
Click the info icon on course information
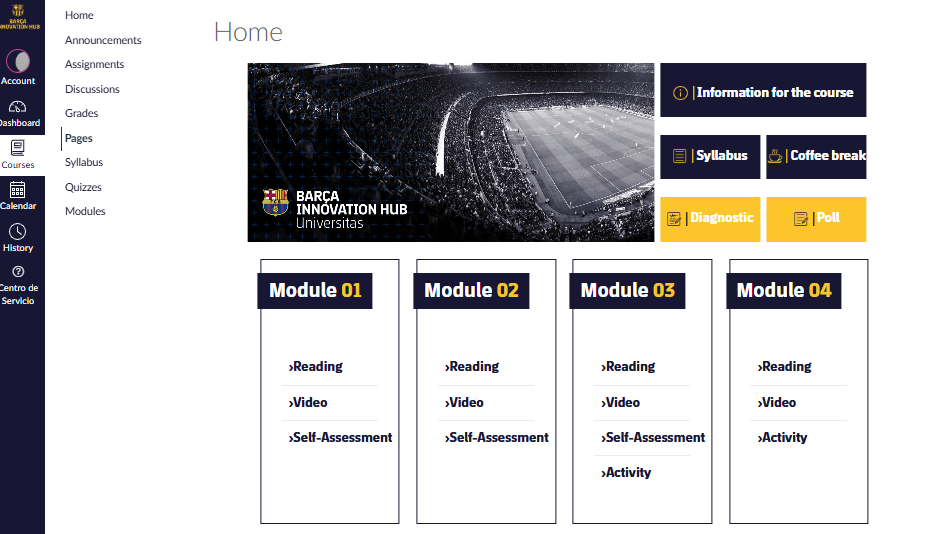tap(680, 93)
